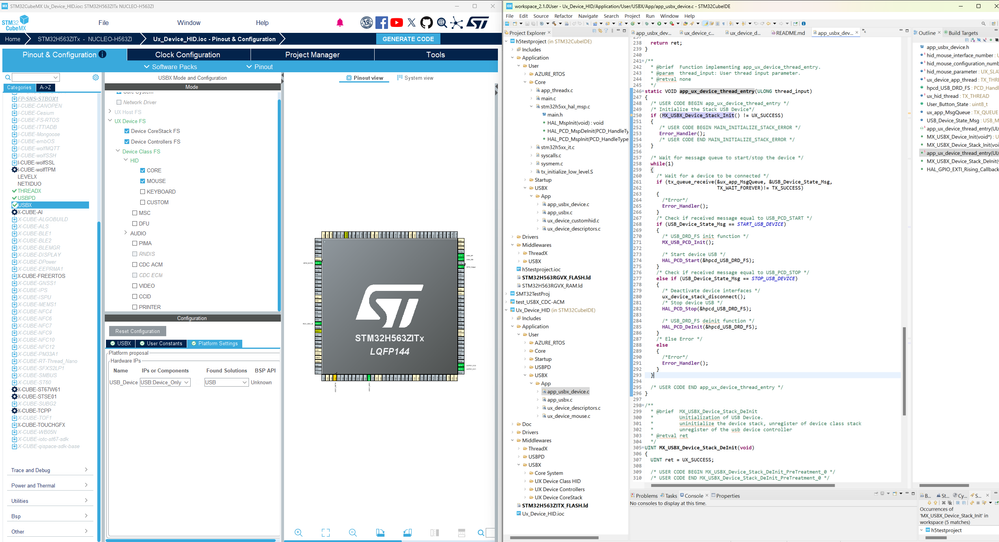This screenshot has width=999, height=542.
Task: Switch to System view in CubeMX
Action: click(x=415, y=78)
